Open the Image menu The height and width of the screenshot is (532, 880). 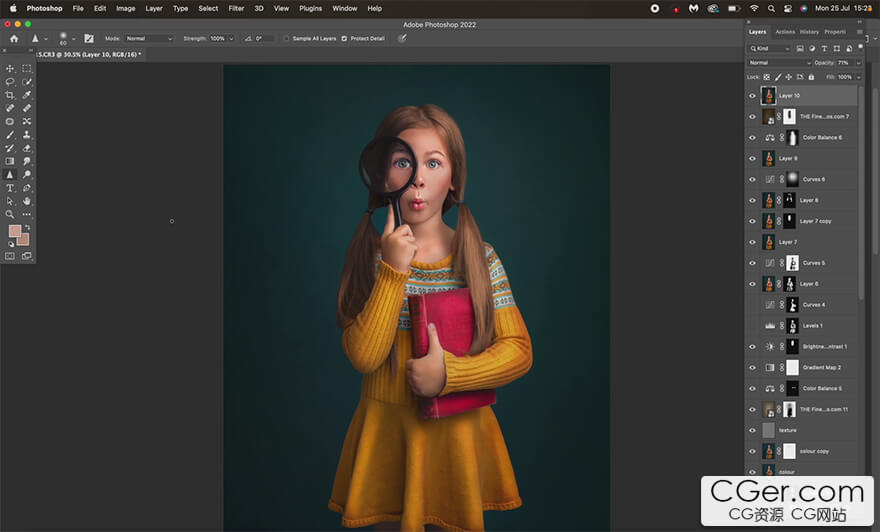[126, 8]
